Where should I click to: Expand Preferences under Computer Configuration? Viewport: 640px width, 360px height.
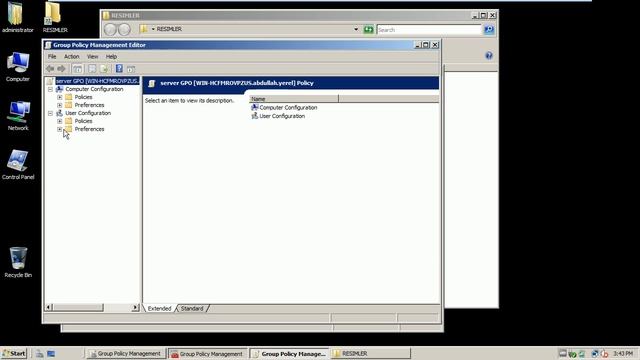(60, 105)
